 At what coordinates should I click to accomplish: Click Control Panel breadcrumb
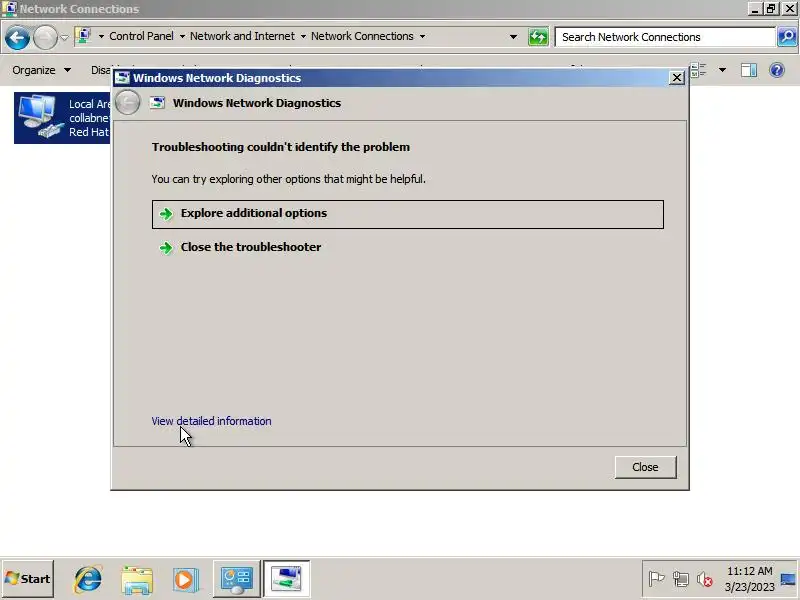tap(141, 36)
